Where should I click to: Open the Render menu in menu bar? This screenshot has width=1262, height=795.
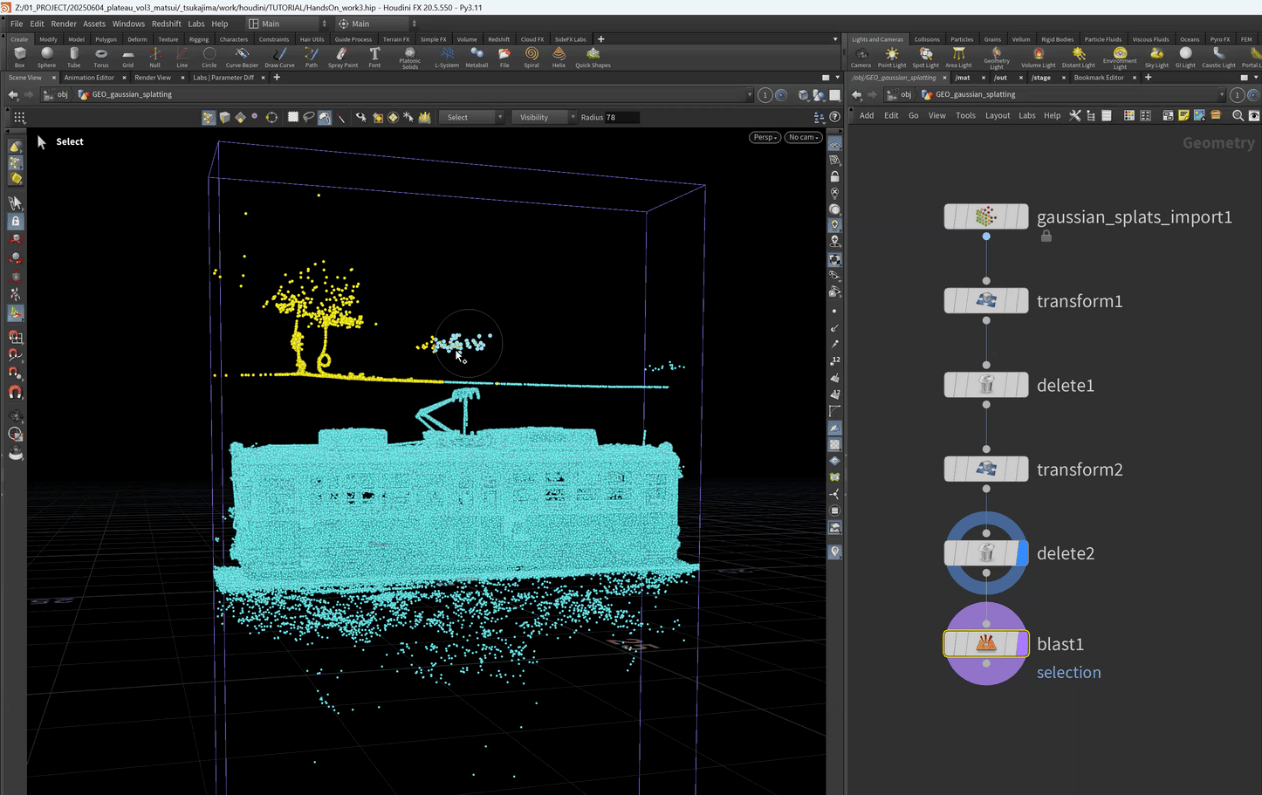pyautogui.click(x=63, y=24)
